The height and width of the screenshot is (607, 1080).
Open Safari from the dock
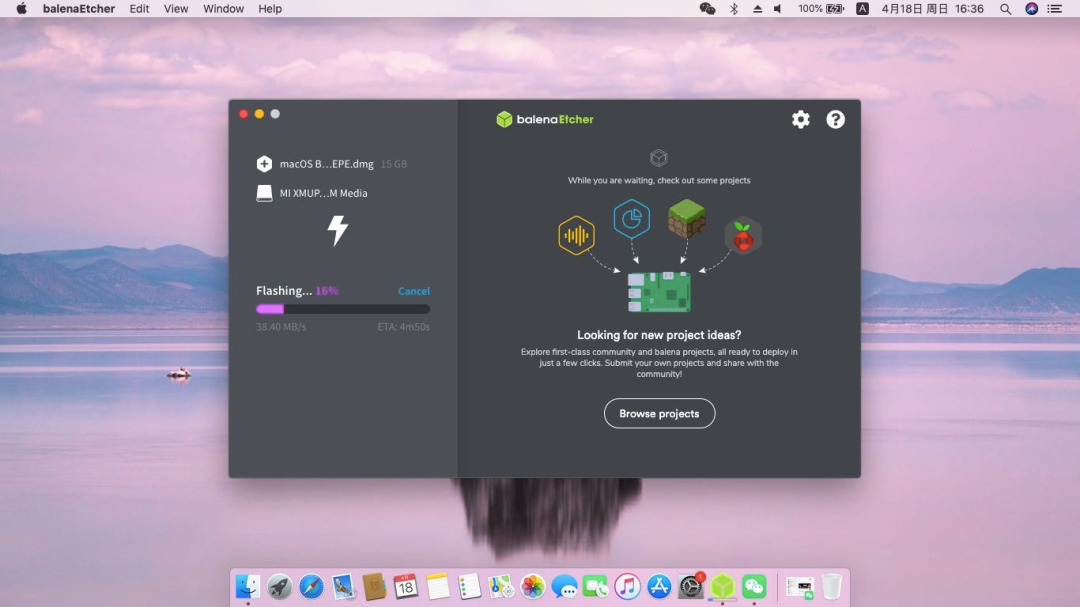pos(311,586)
